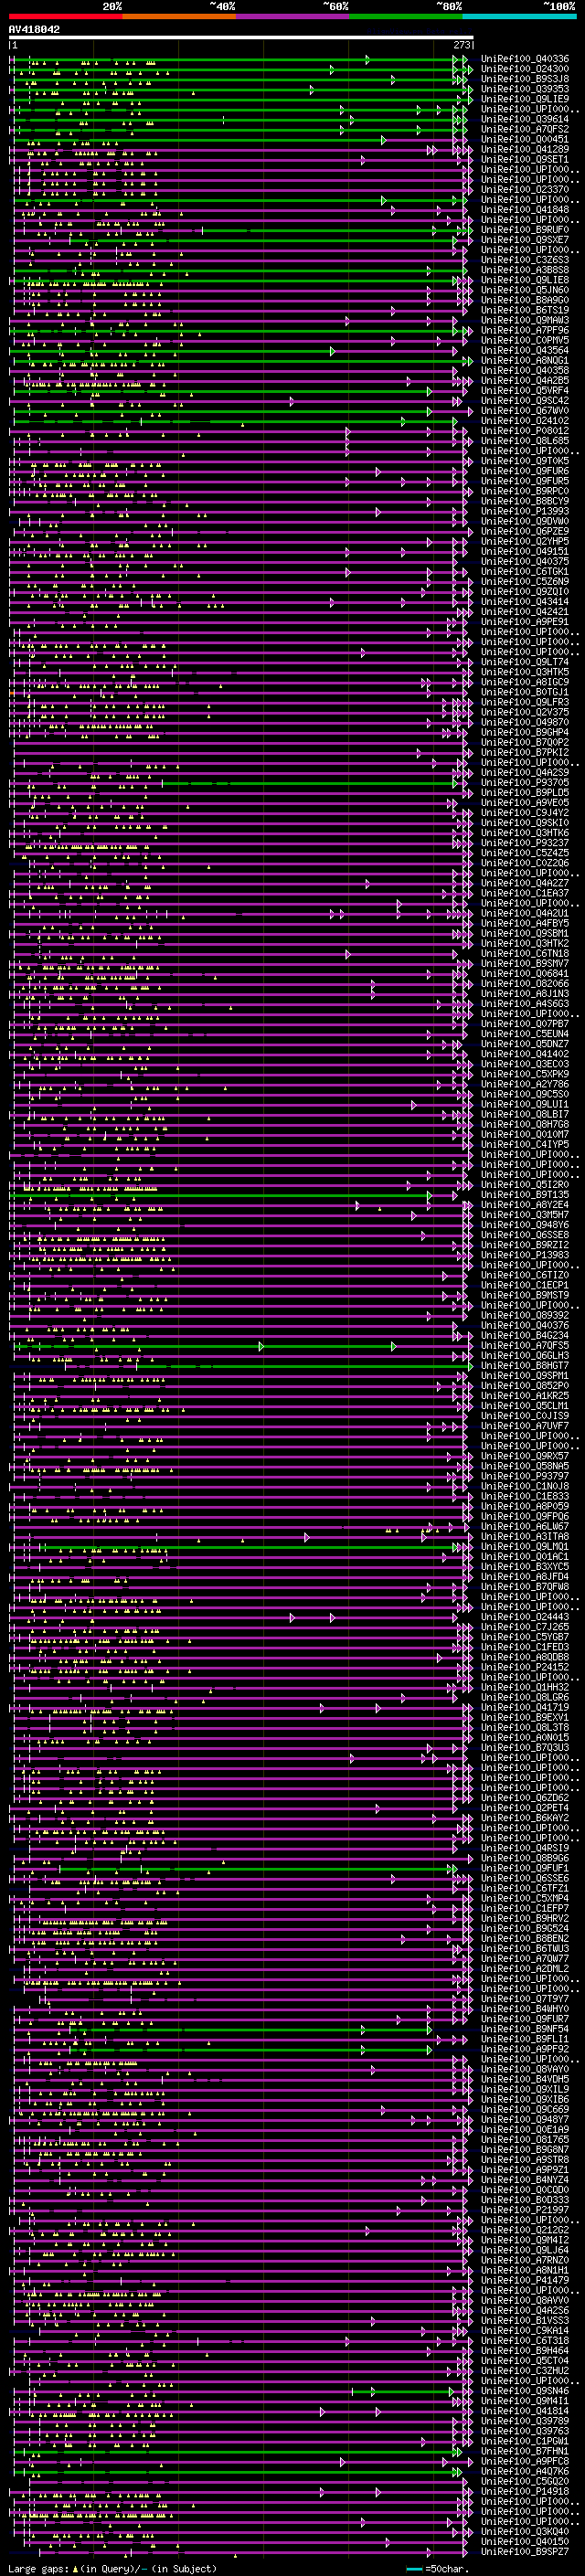Select the UniRef100_A8Y2E4 label
This screenshot has width=585, height=2576.
click(525, 1205)
